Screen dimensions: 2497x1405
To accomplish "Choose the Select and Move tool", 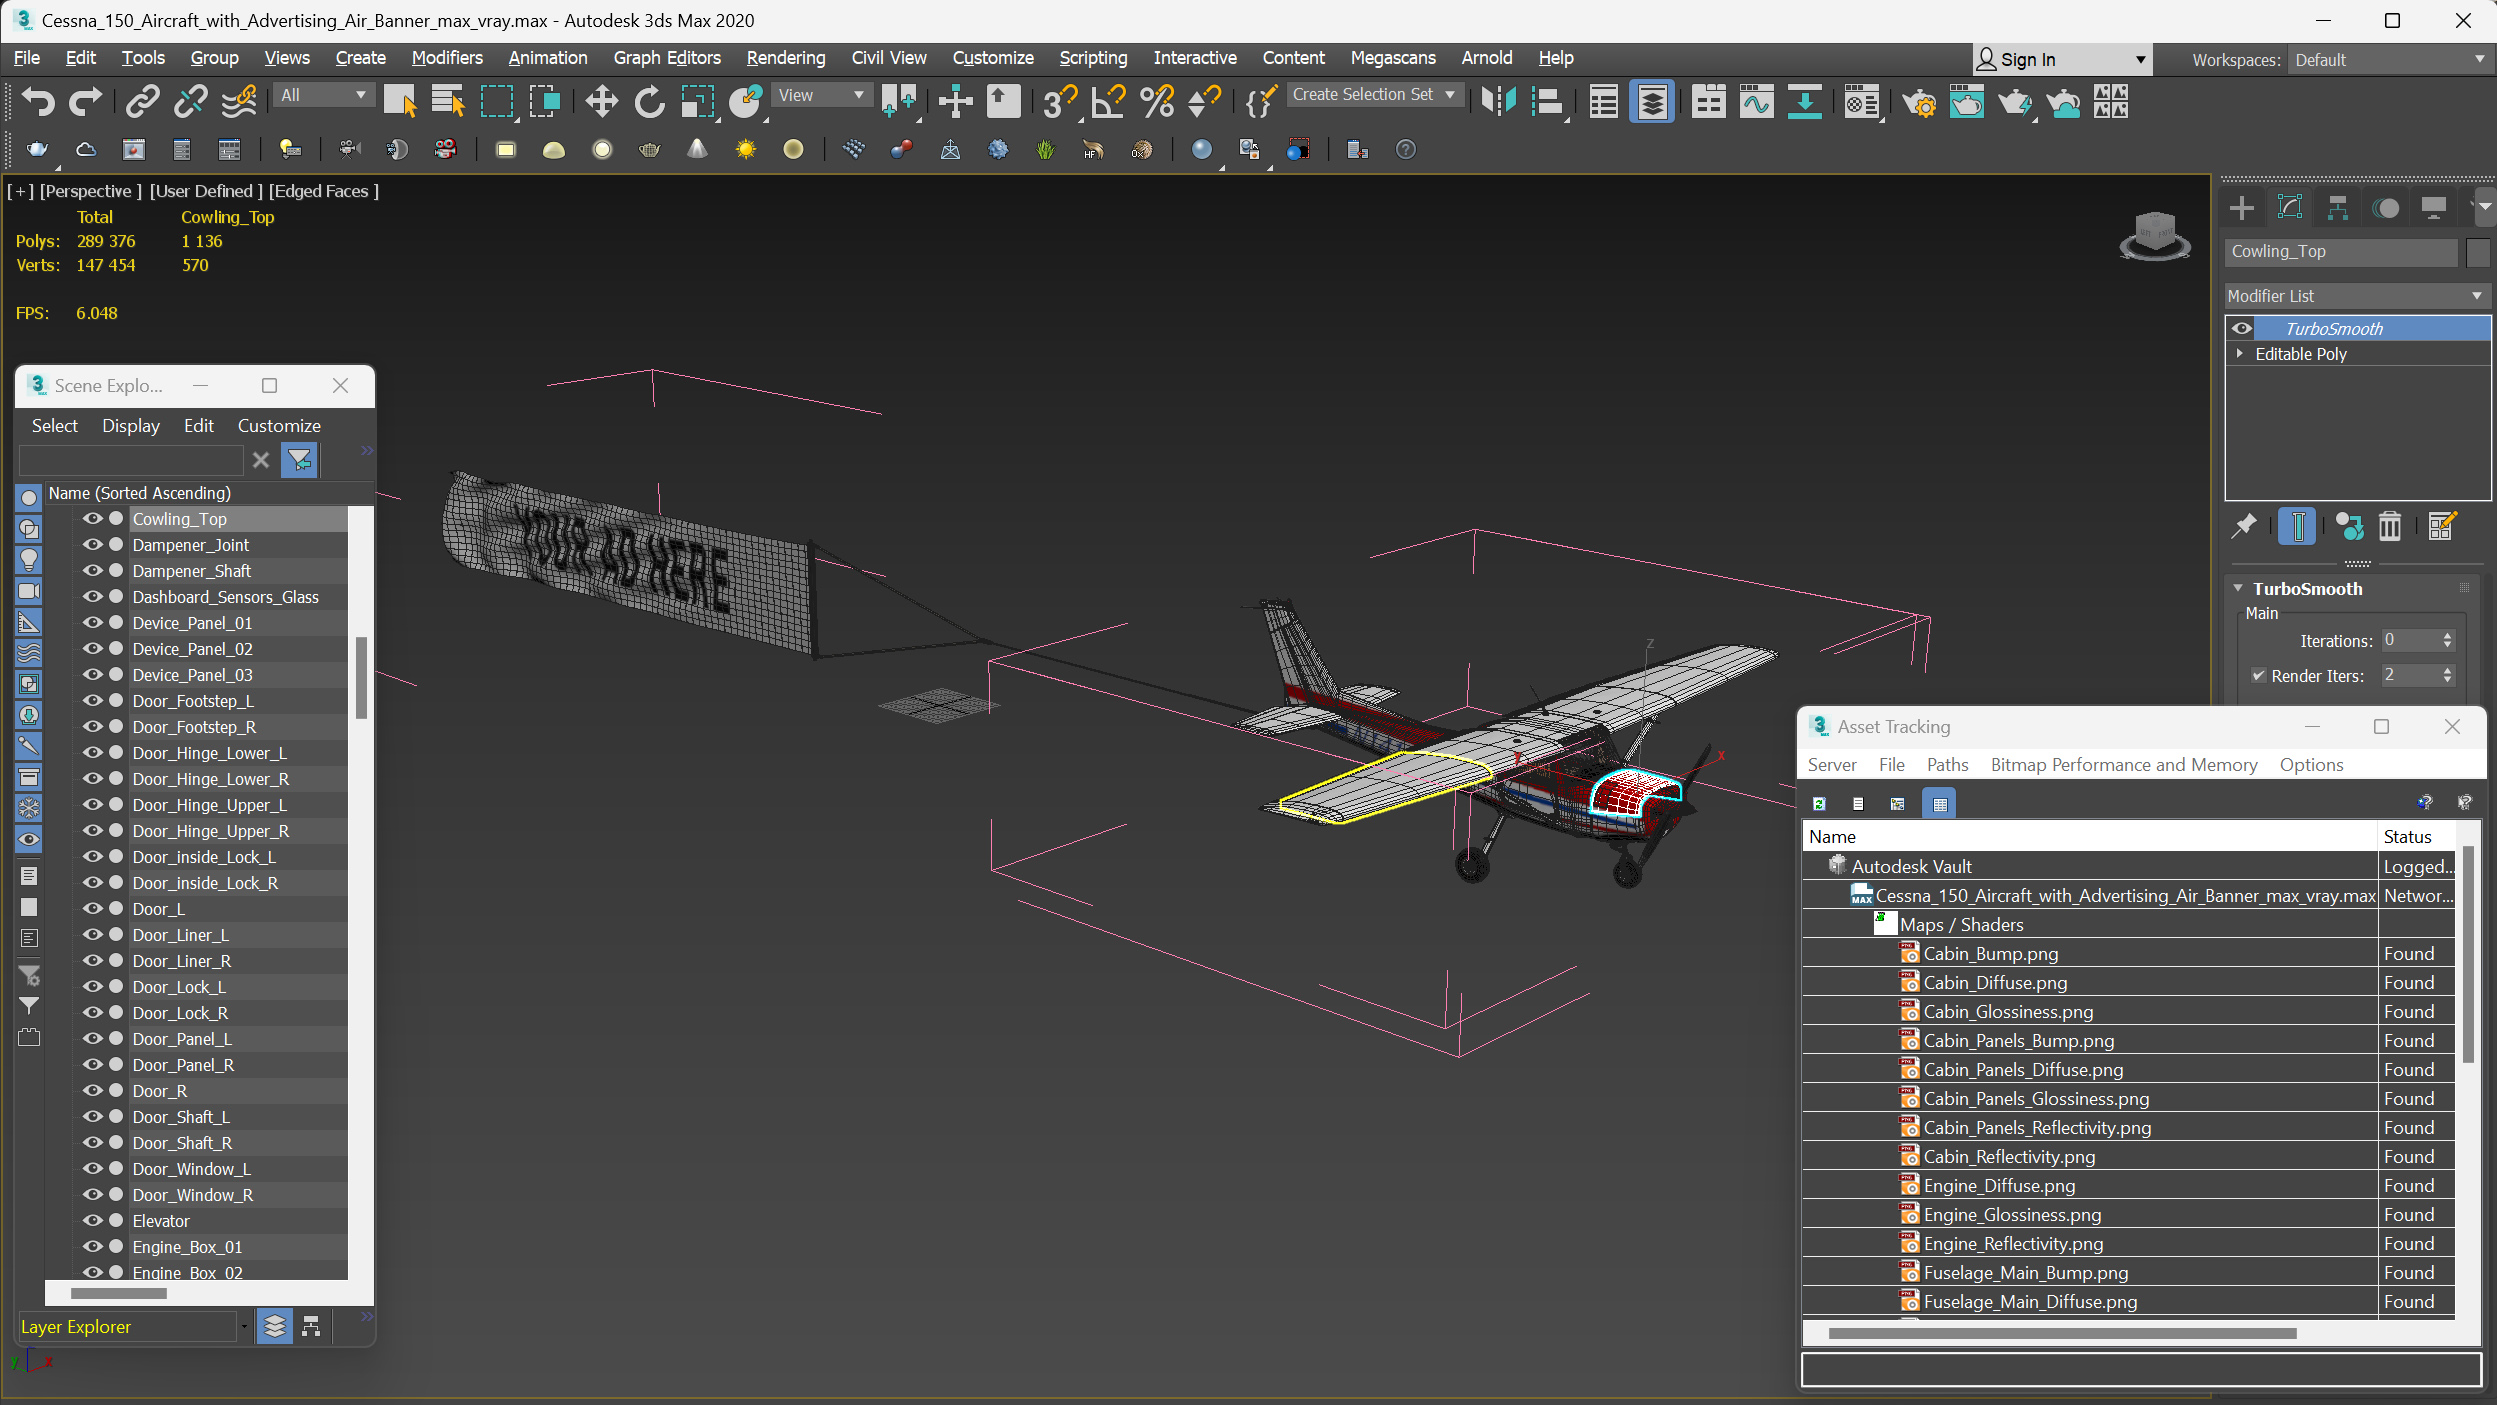I will pos(601,101).
